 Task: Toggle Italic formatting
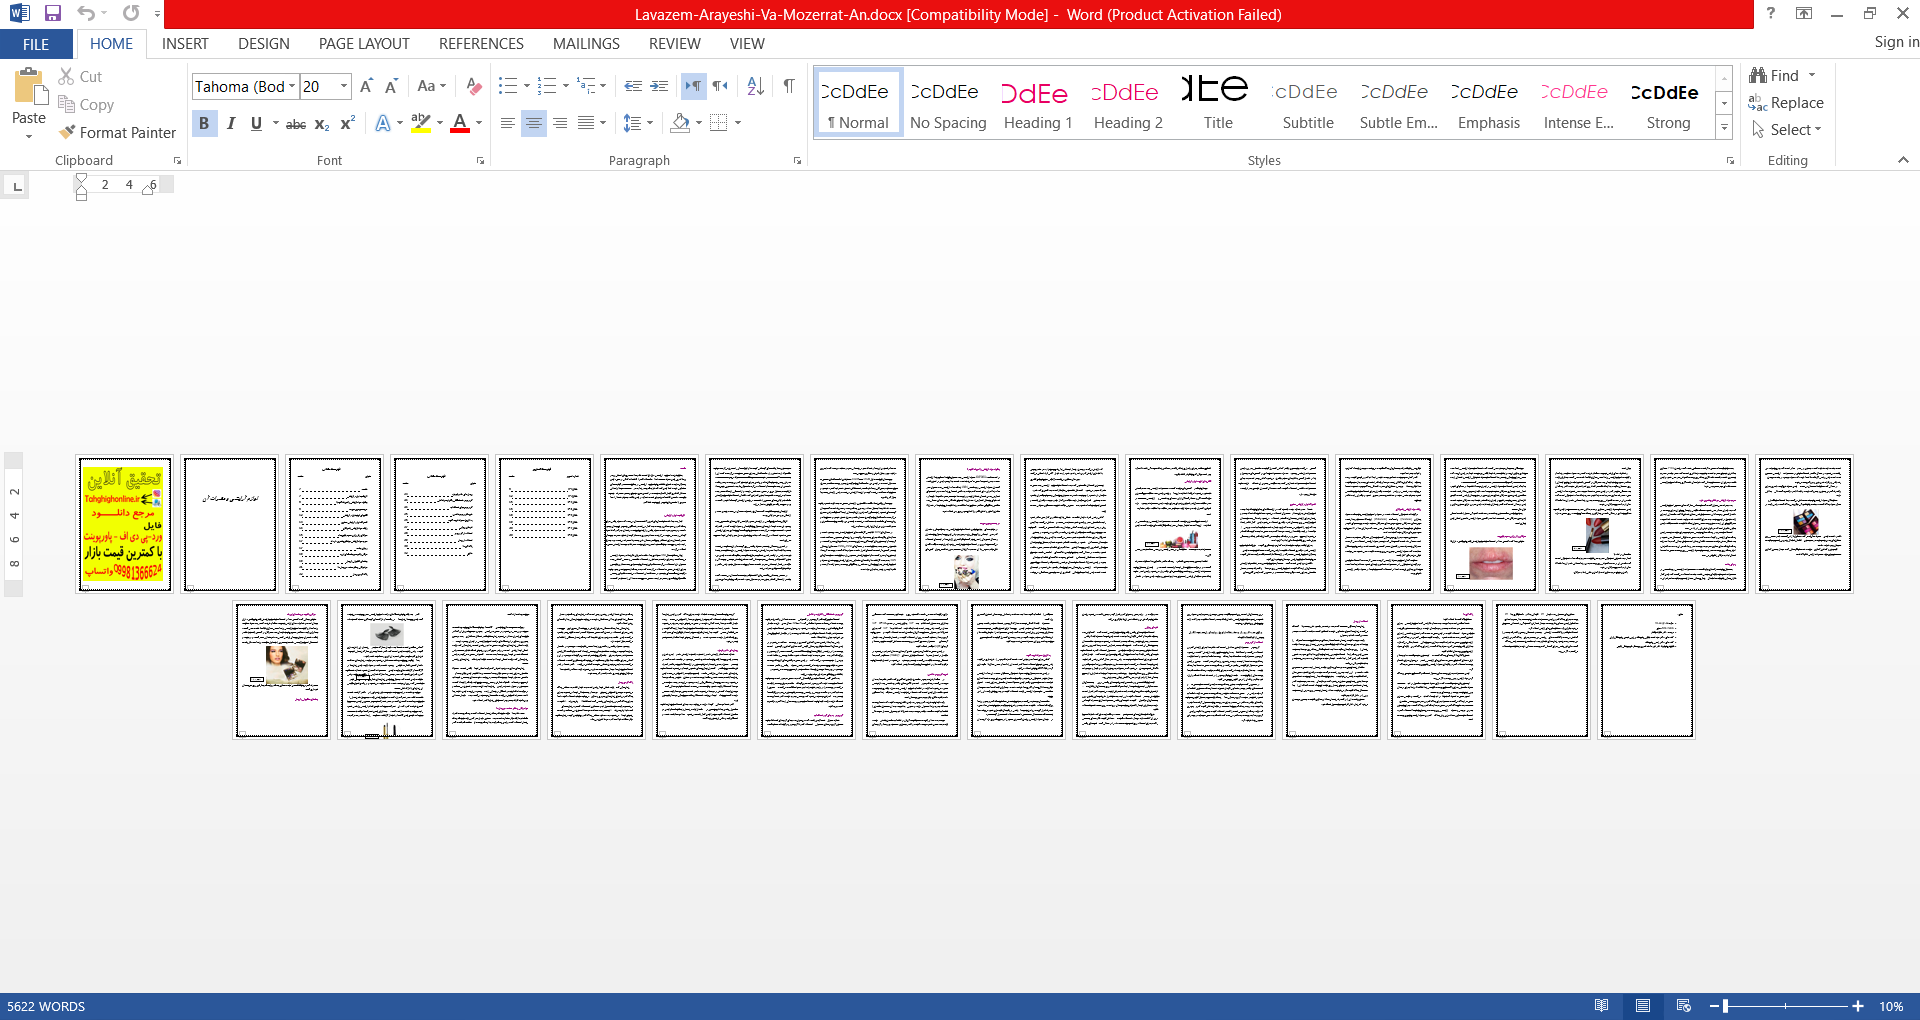[231, 124]
